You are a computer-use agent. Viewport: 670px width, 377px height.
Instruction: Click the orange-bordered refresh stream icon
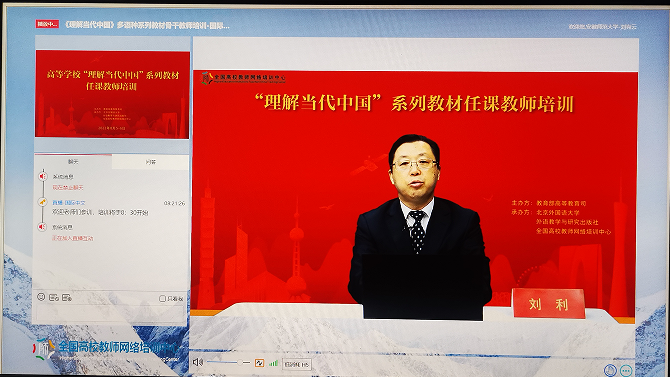(259, 363)
